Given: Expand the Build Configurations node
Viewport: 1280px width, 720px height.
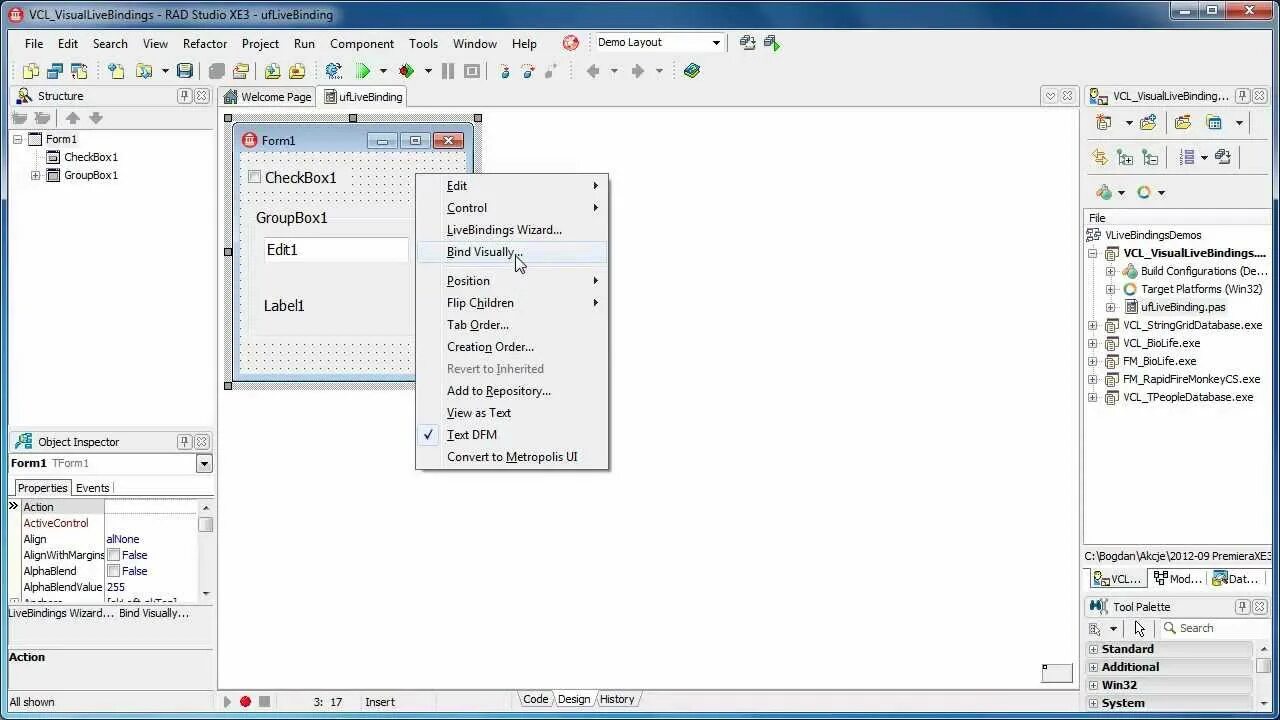Looking at the screenshot, I should [1110, 271].
